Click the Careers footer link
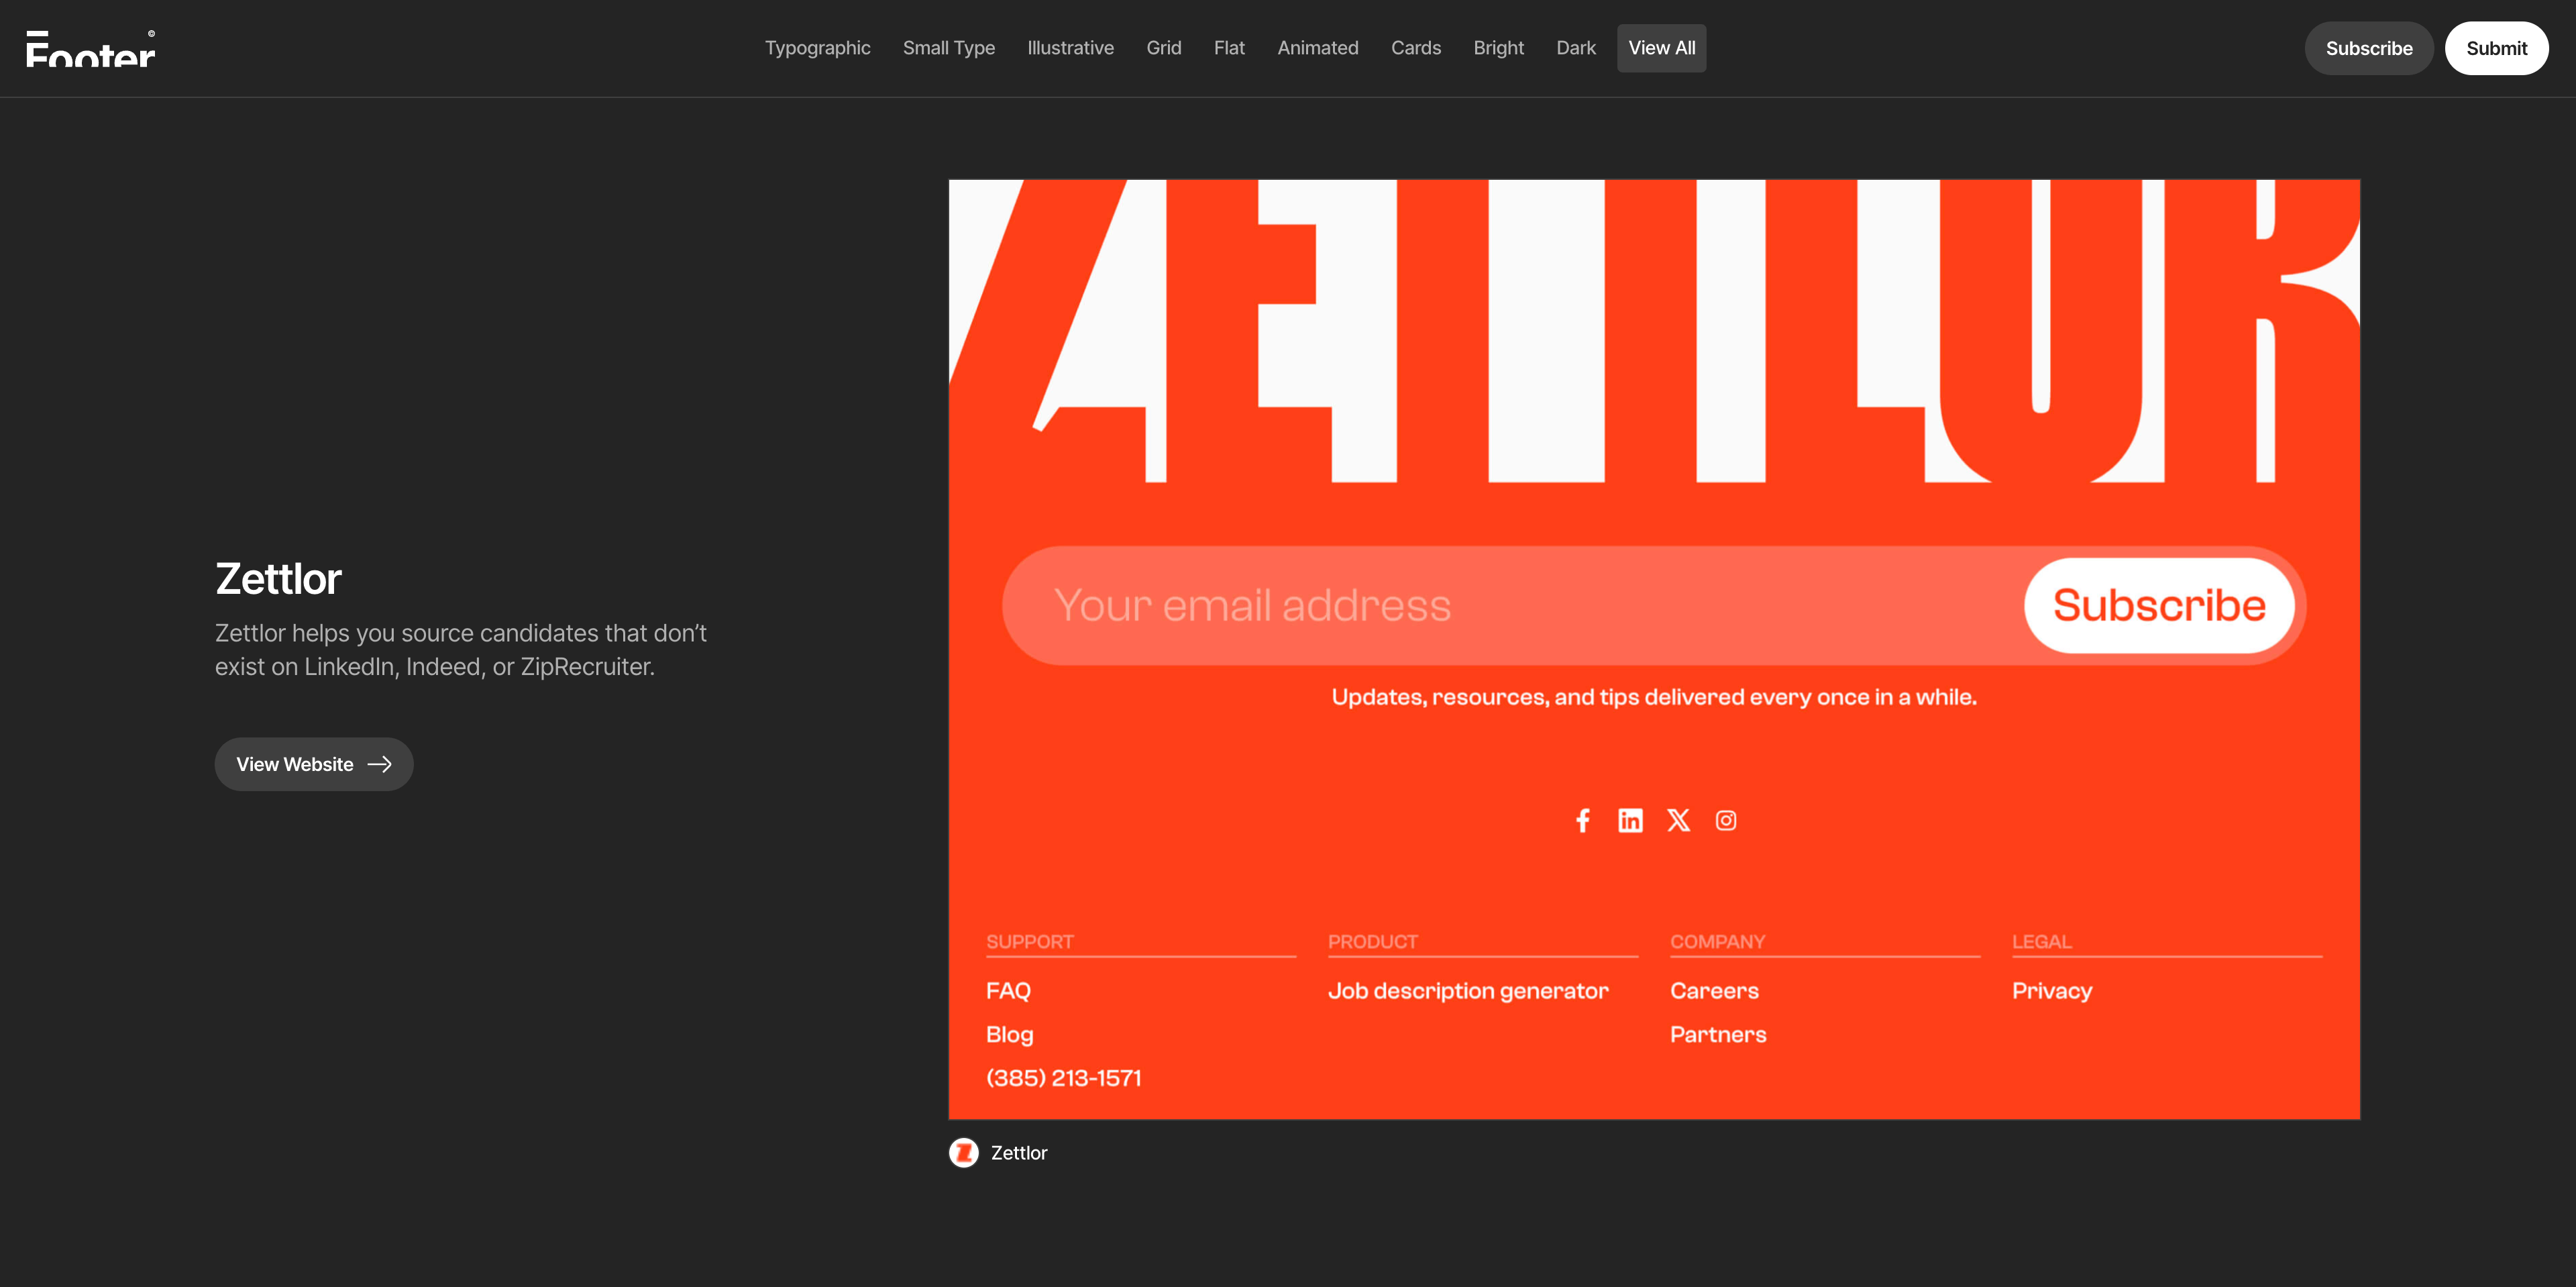The height and width of the screenshot is (1287, 2576). point(1713,991)
